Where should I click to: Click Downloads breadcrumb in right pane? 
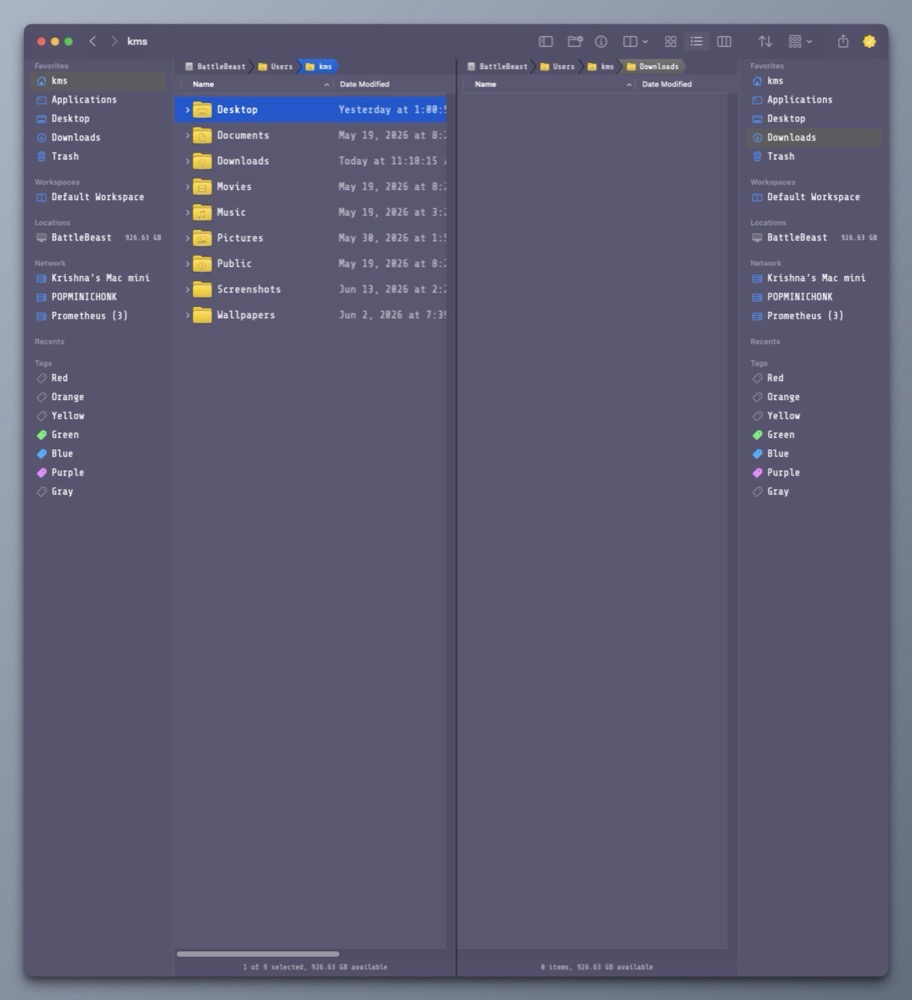(654, 66)
